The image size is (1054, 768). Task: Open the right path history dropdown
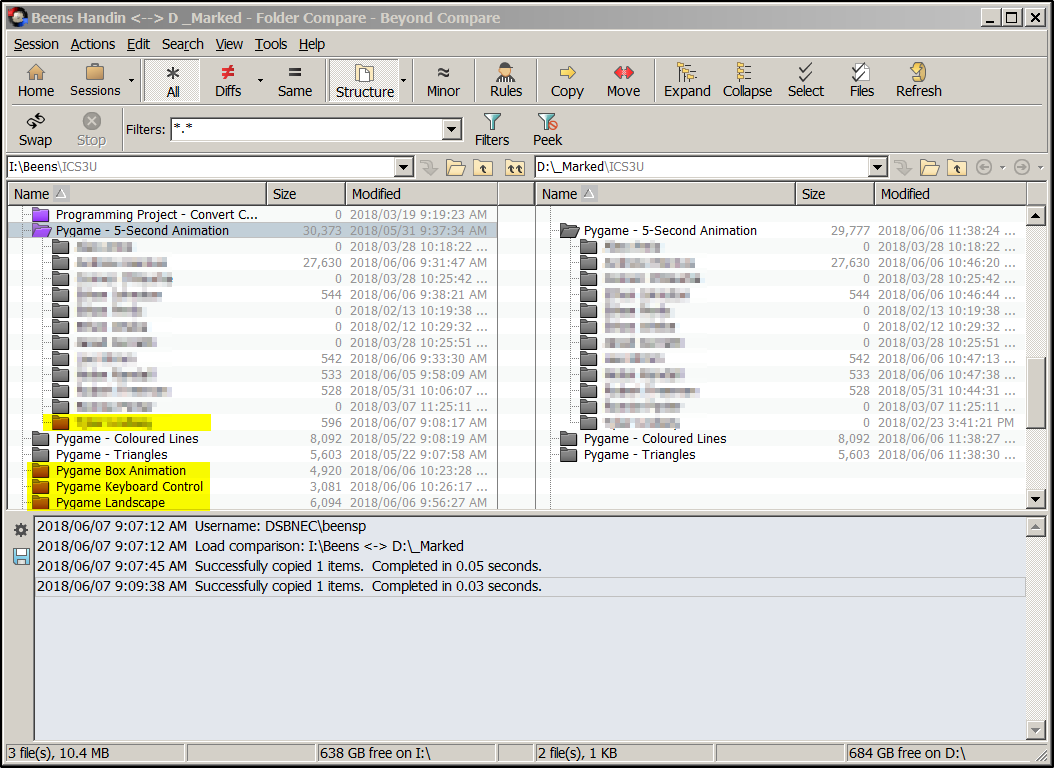(x=877, y=167)
